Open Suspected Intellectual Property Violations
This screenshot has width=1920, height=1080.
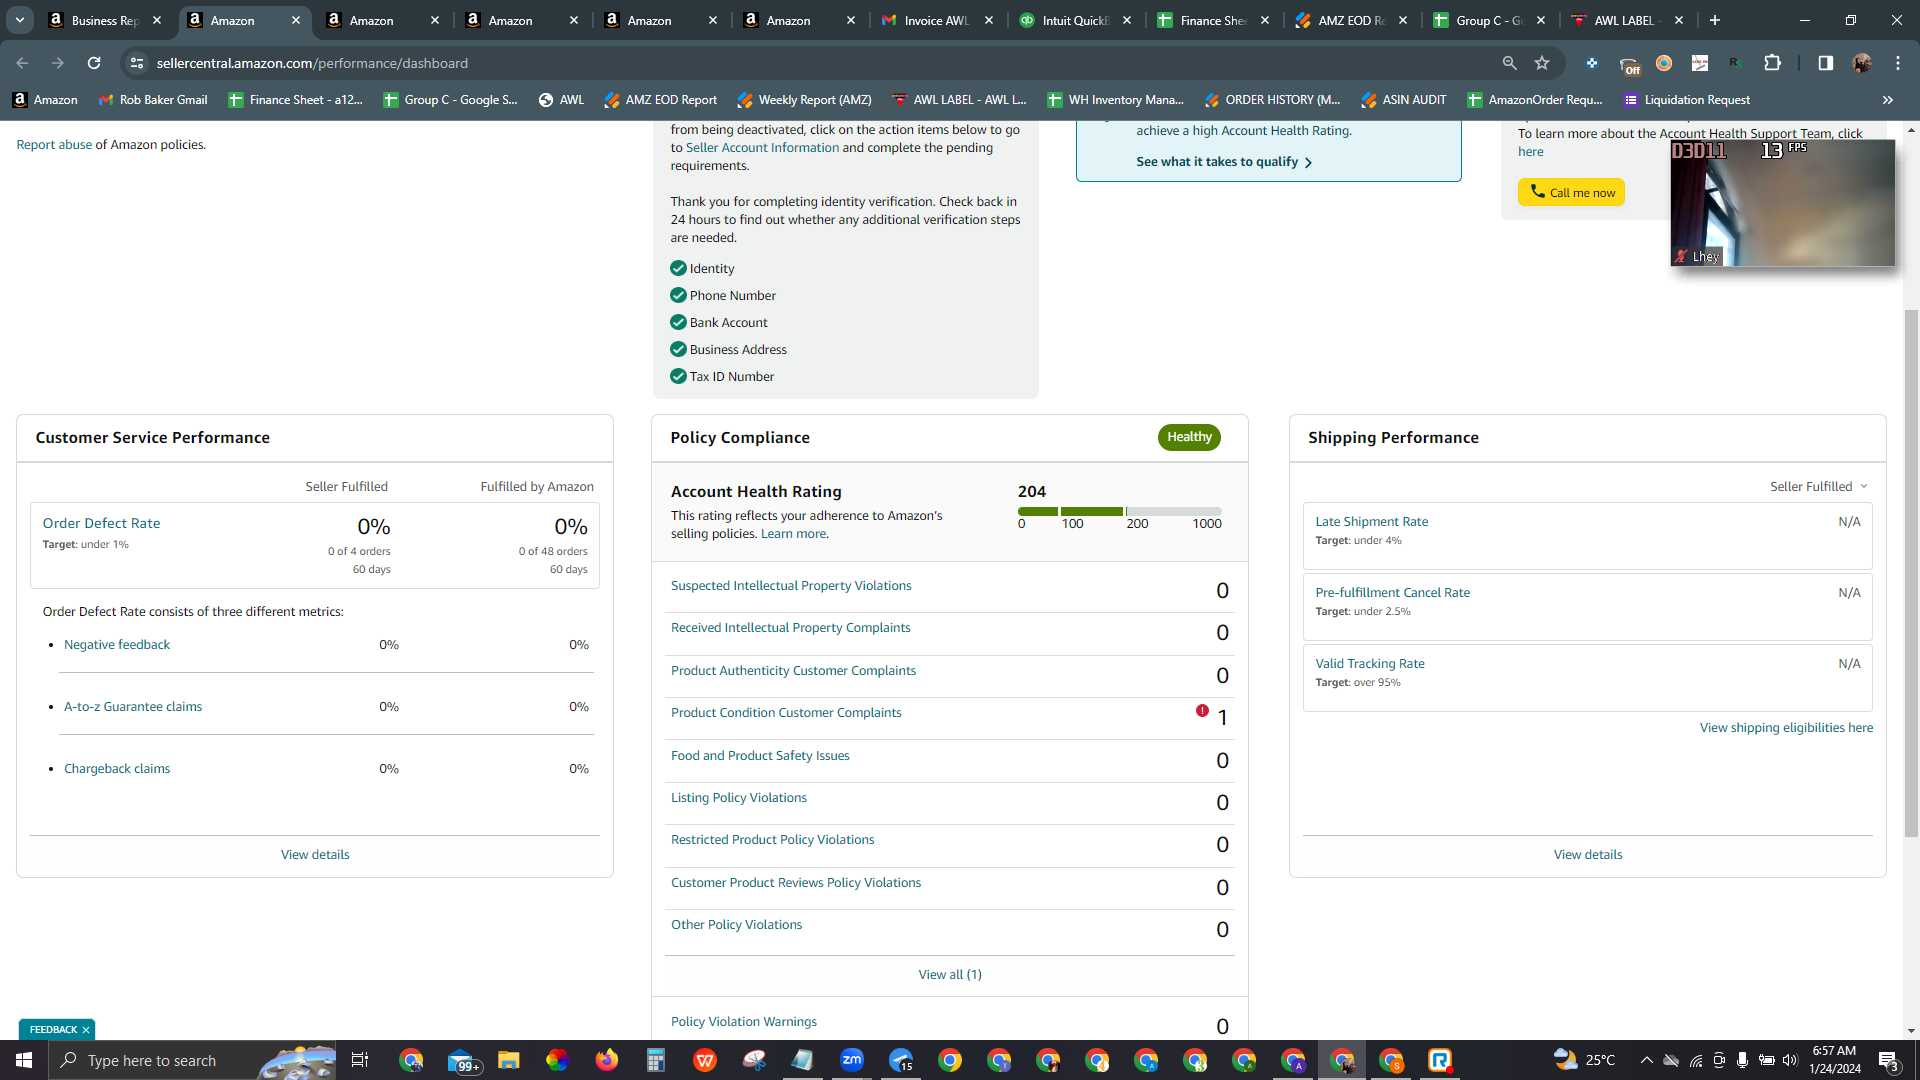(x=791, y=586)
